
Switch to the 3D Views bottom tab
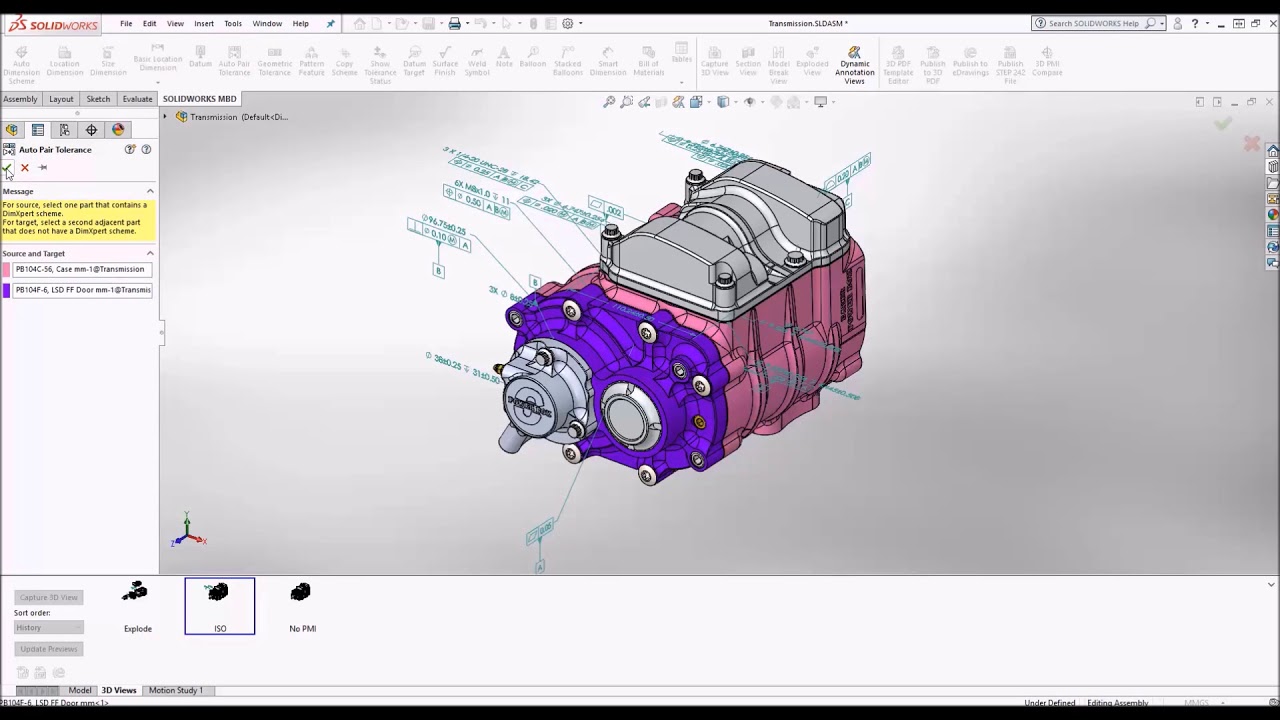pos(119,690)
